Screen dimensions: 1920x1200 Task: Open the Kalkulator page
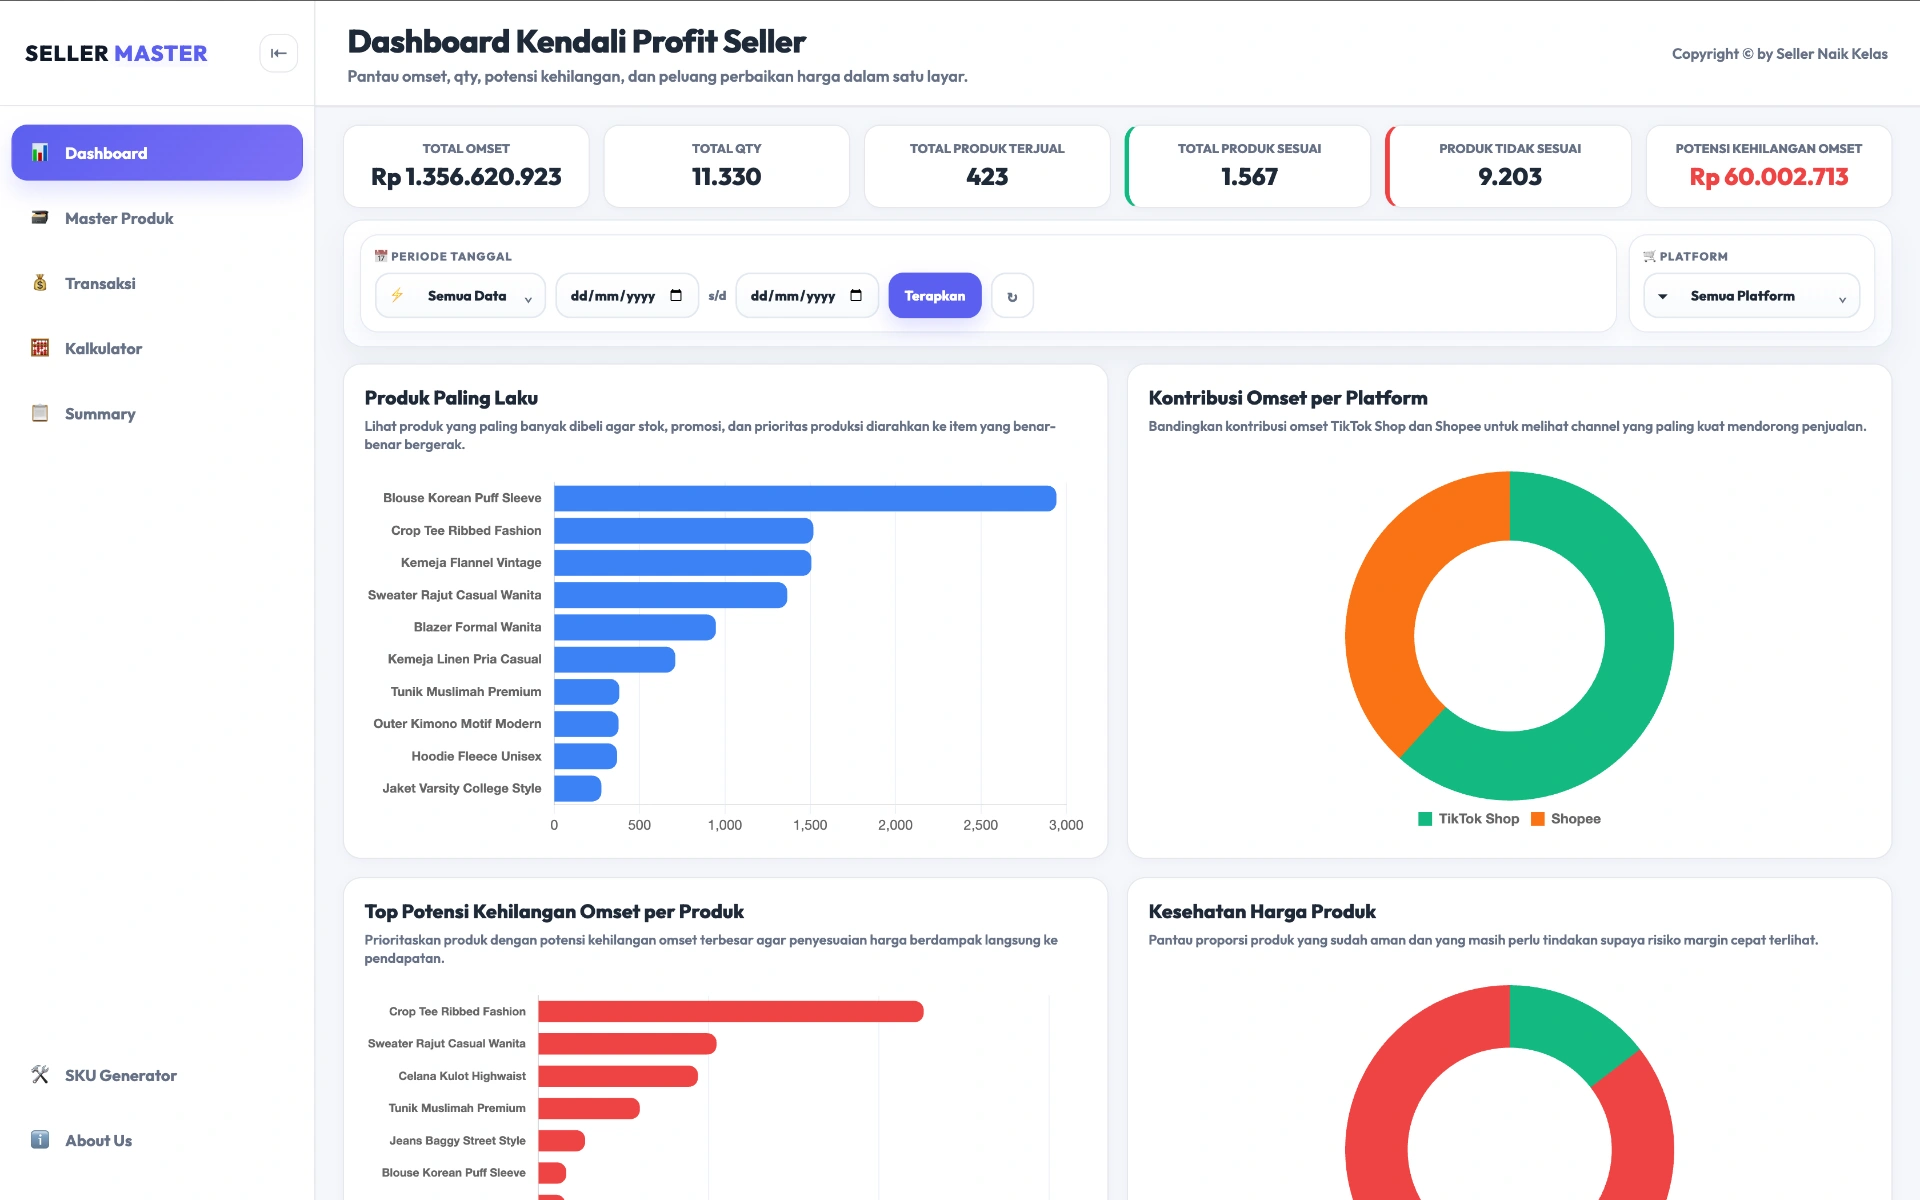(x=157, y=348)
